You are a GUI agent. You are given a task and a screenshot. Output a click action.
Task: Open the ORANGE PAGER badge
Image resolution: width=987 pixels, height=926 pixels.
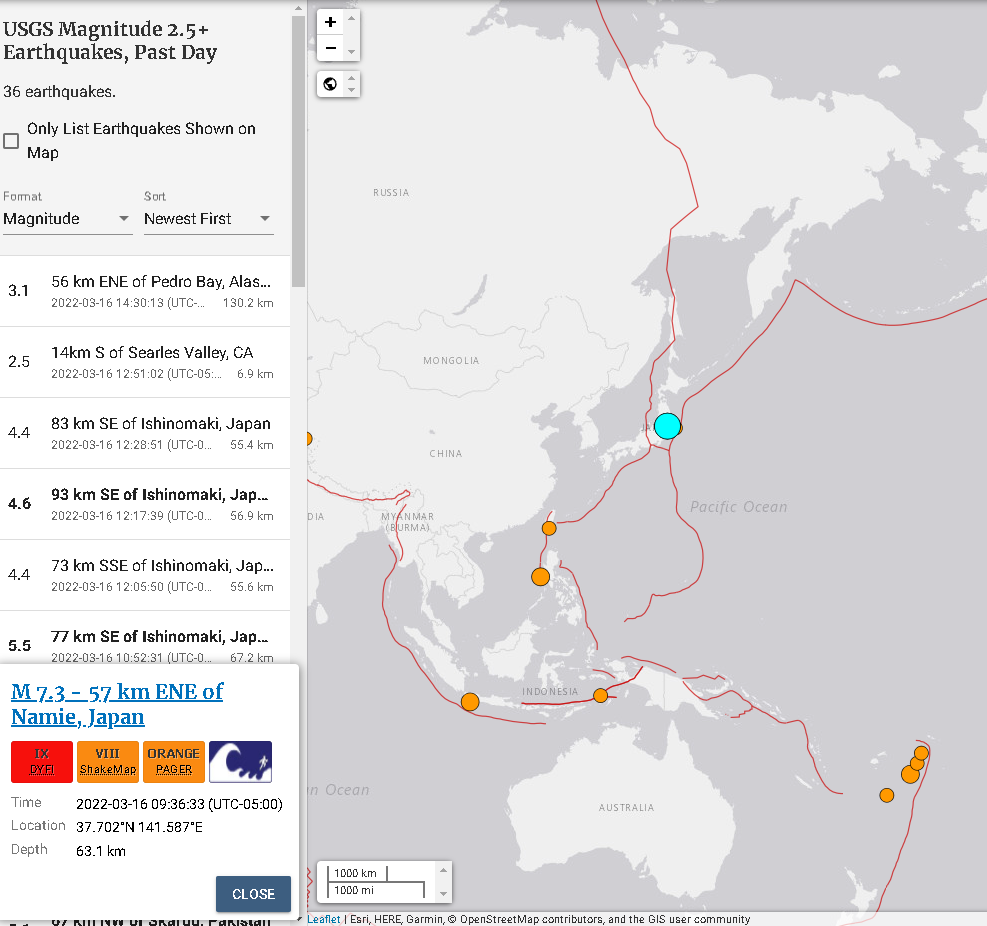pos(174,762)
